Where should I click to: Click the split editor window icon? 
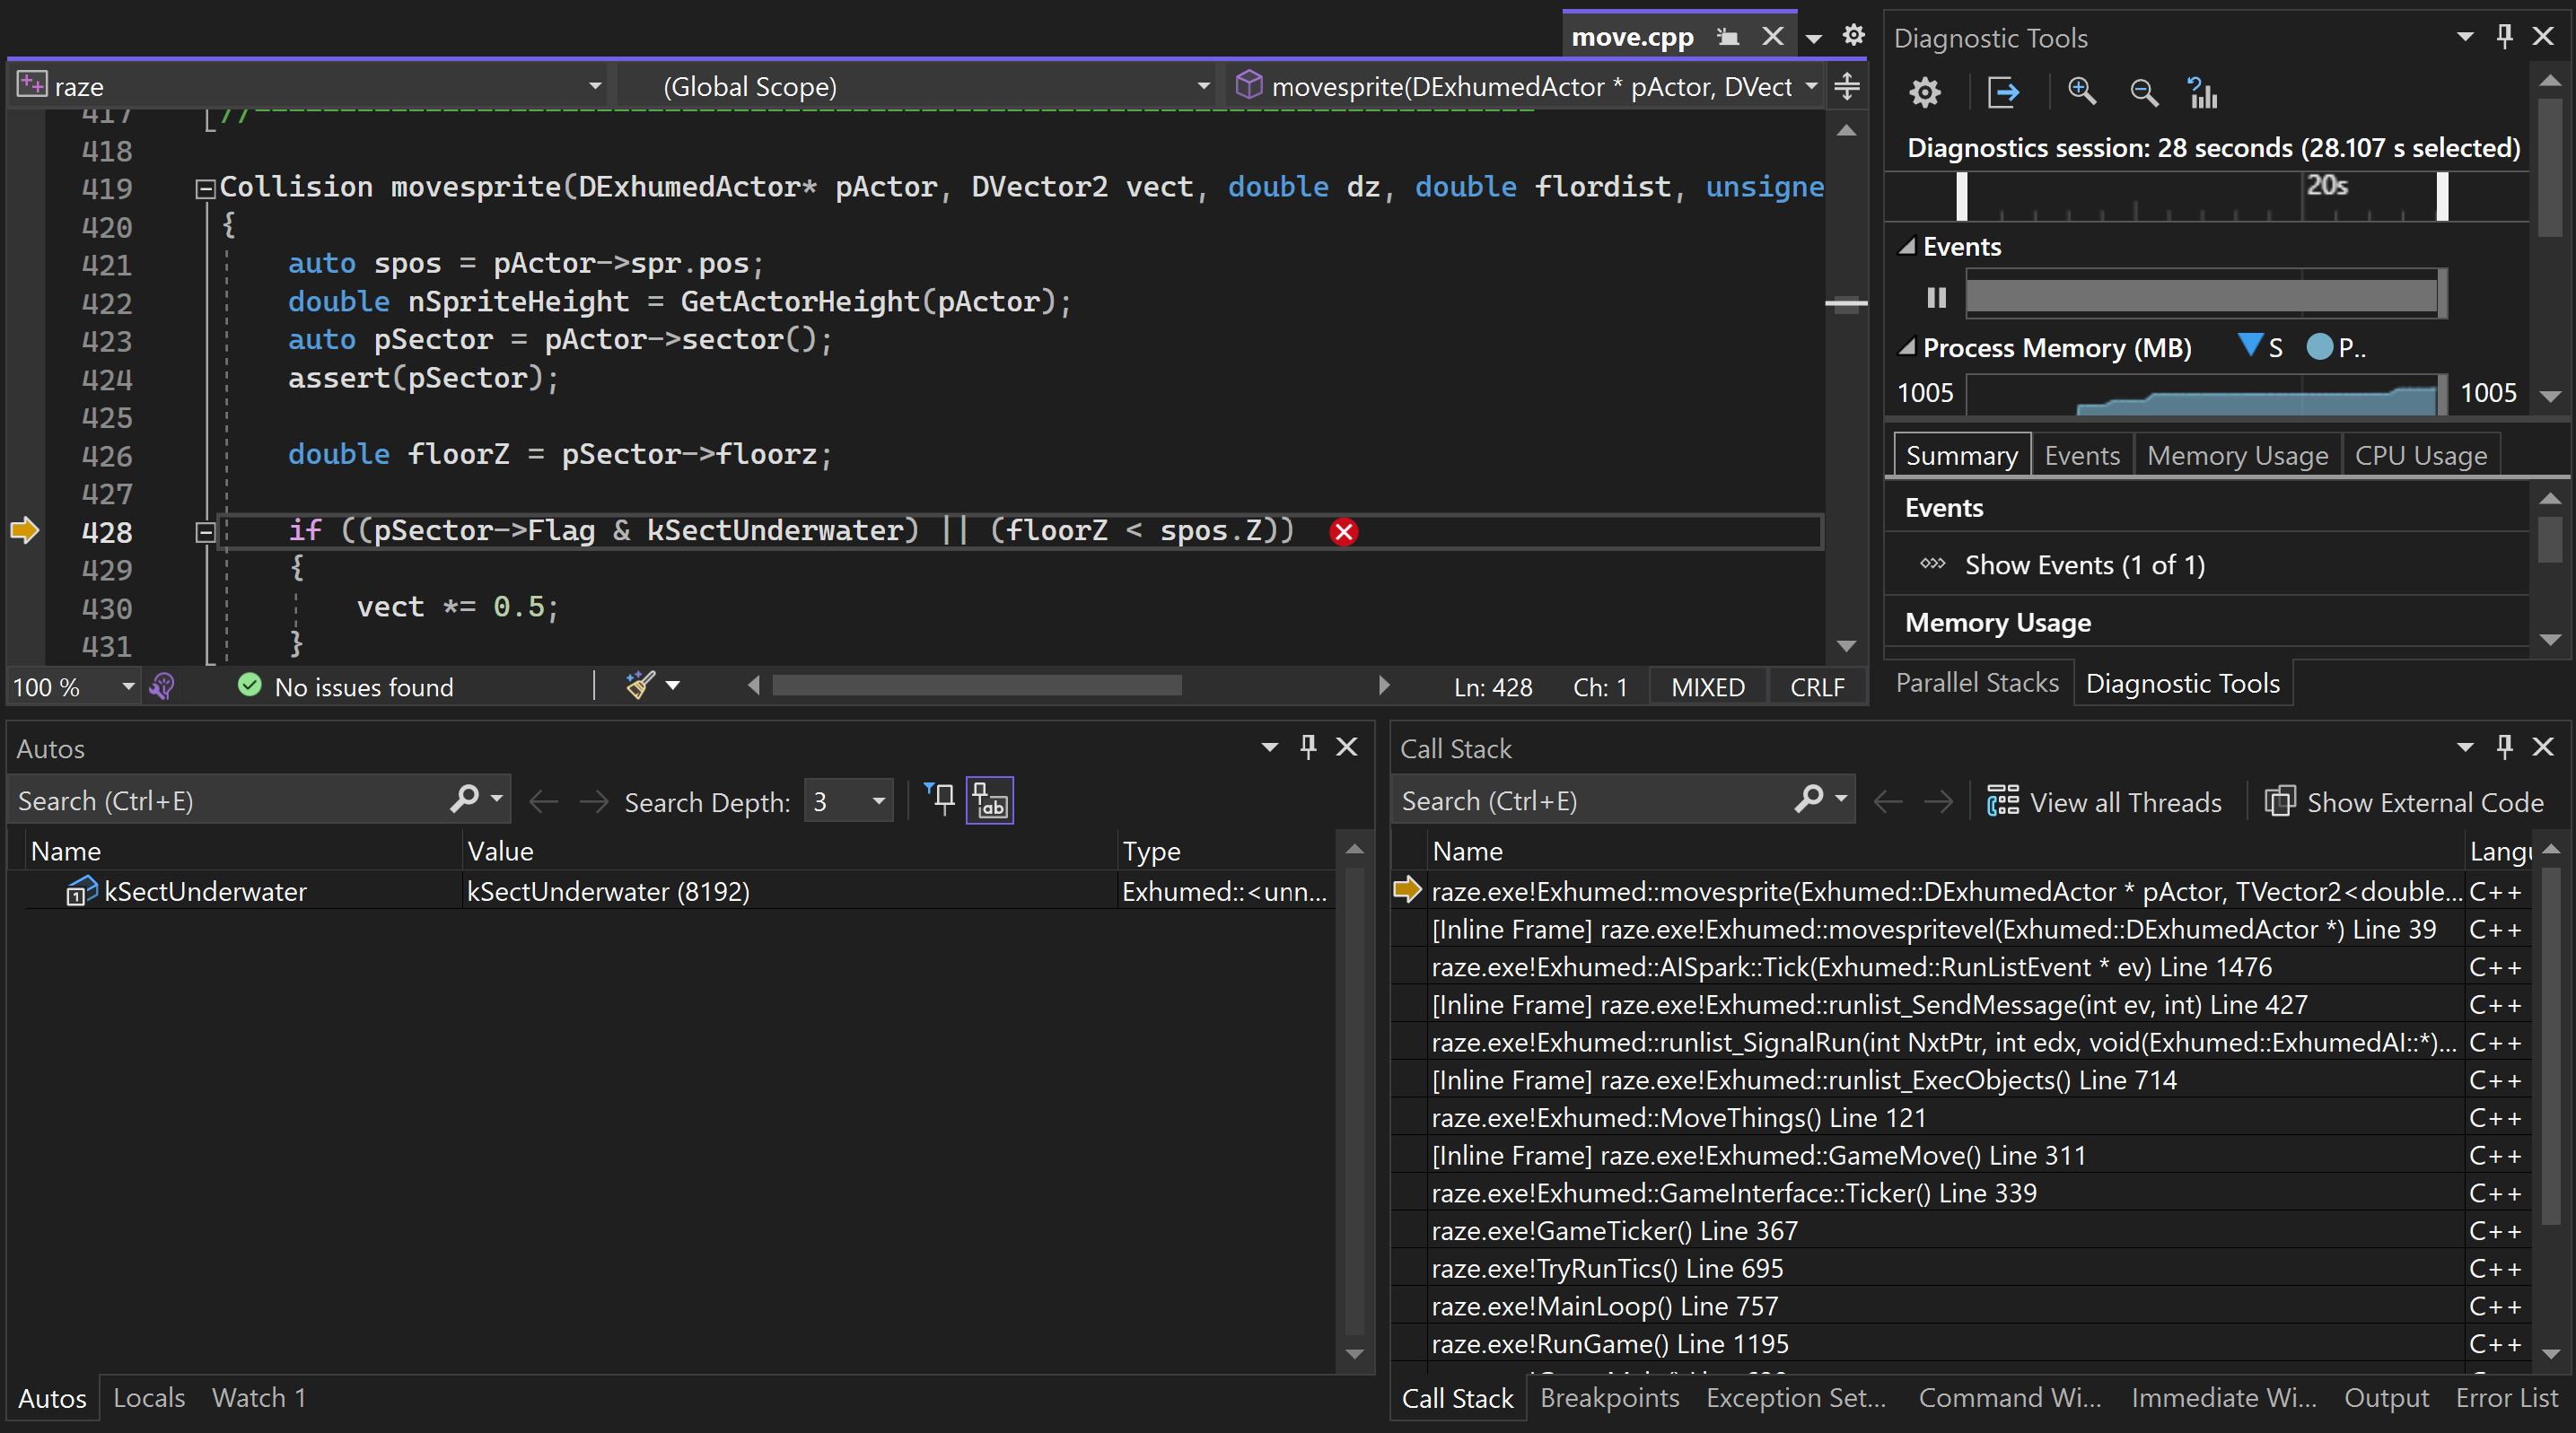[1847, 87]
